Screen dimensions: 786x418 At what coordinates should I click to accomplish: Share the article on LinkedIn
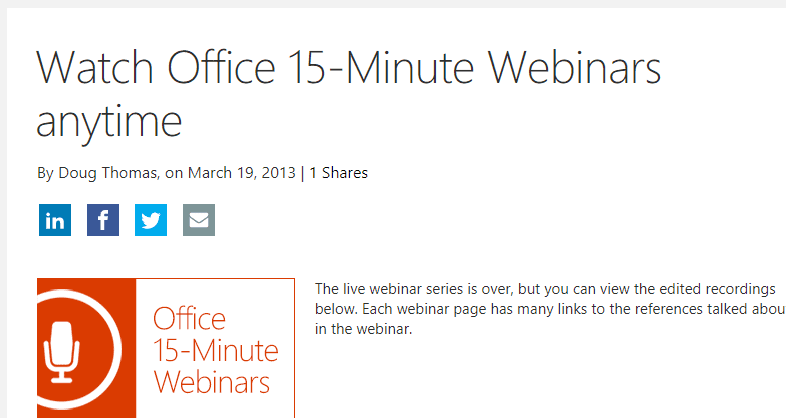[x=55, y=220]
